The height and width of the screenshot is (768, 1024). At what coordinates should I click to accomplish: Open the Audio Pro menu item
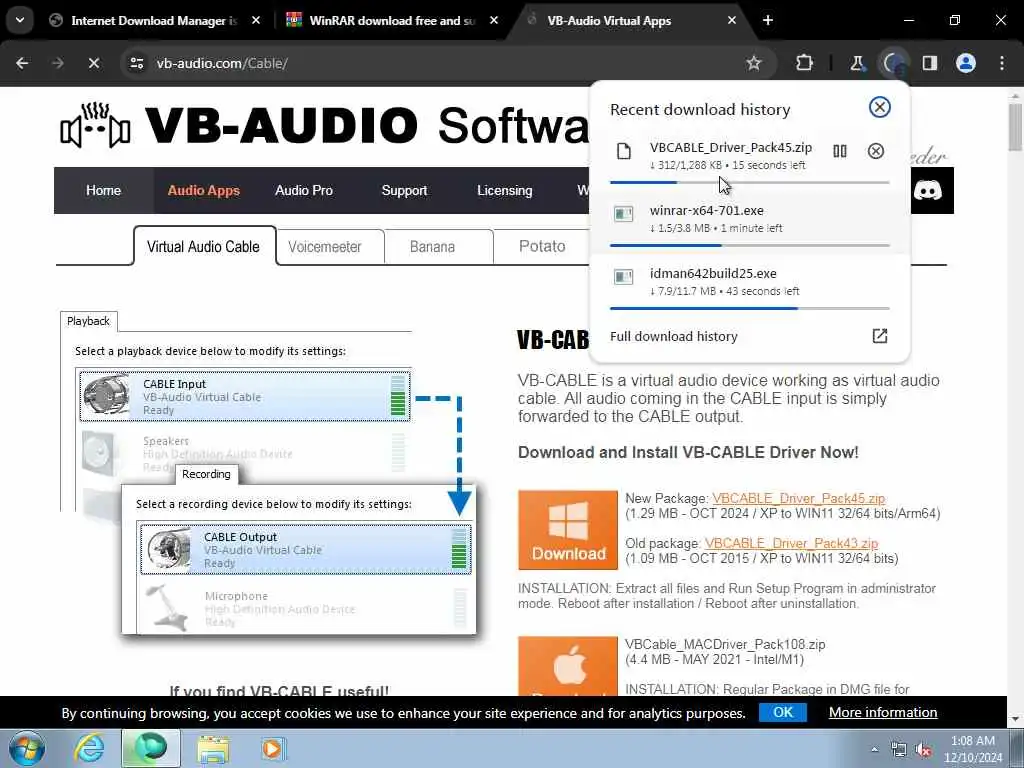point(304,191)
